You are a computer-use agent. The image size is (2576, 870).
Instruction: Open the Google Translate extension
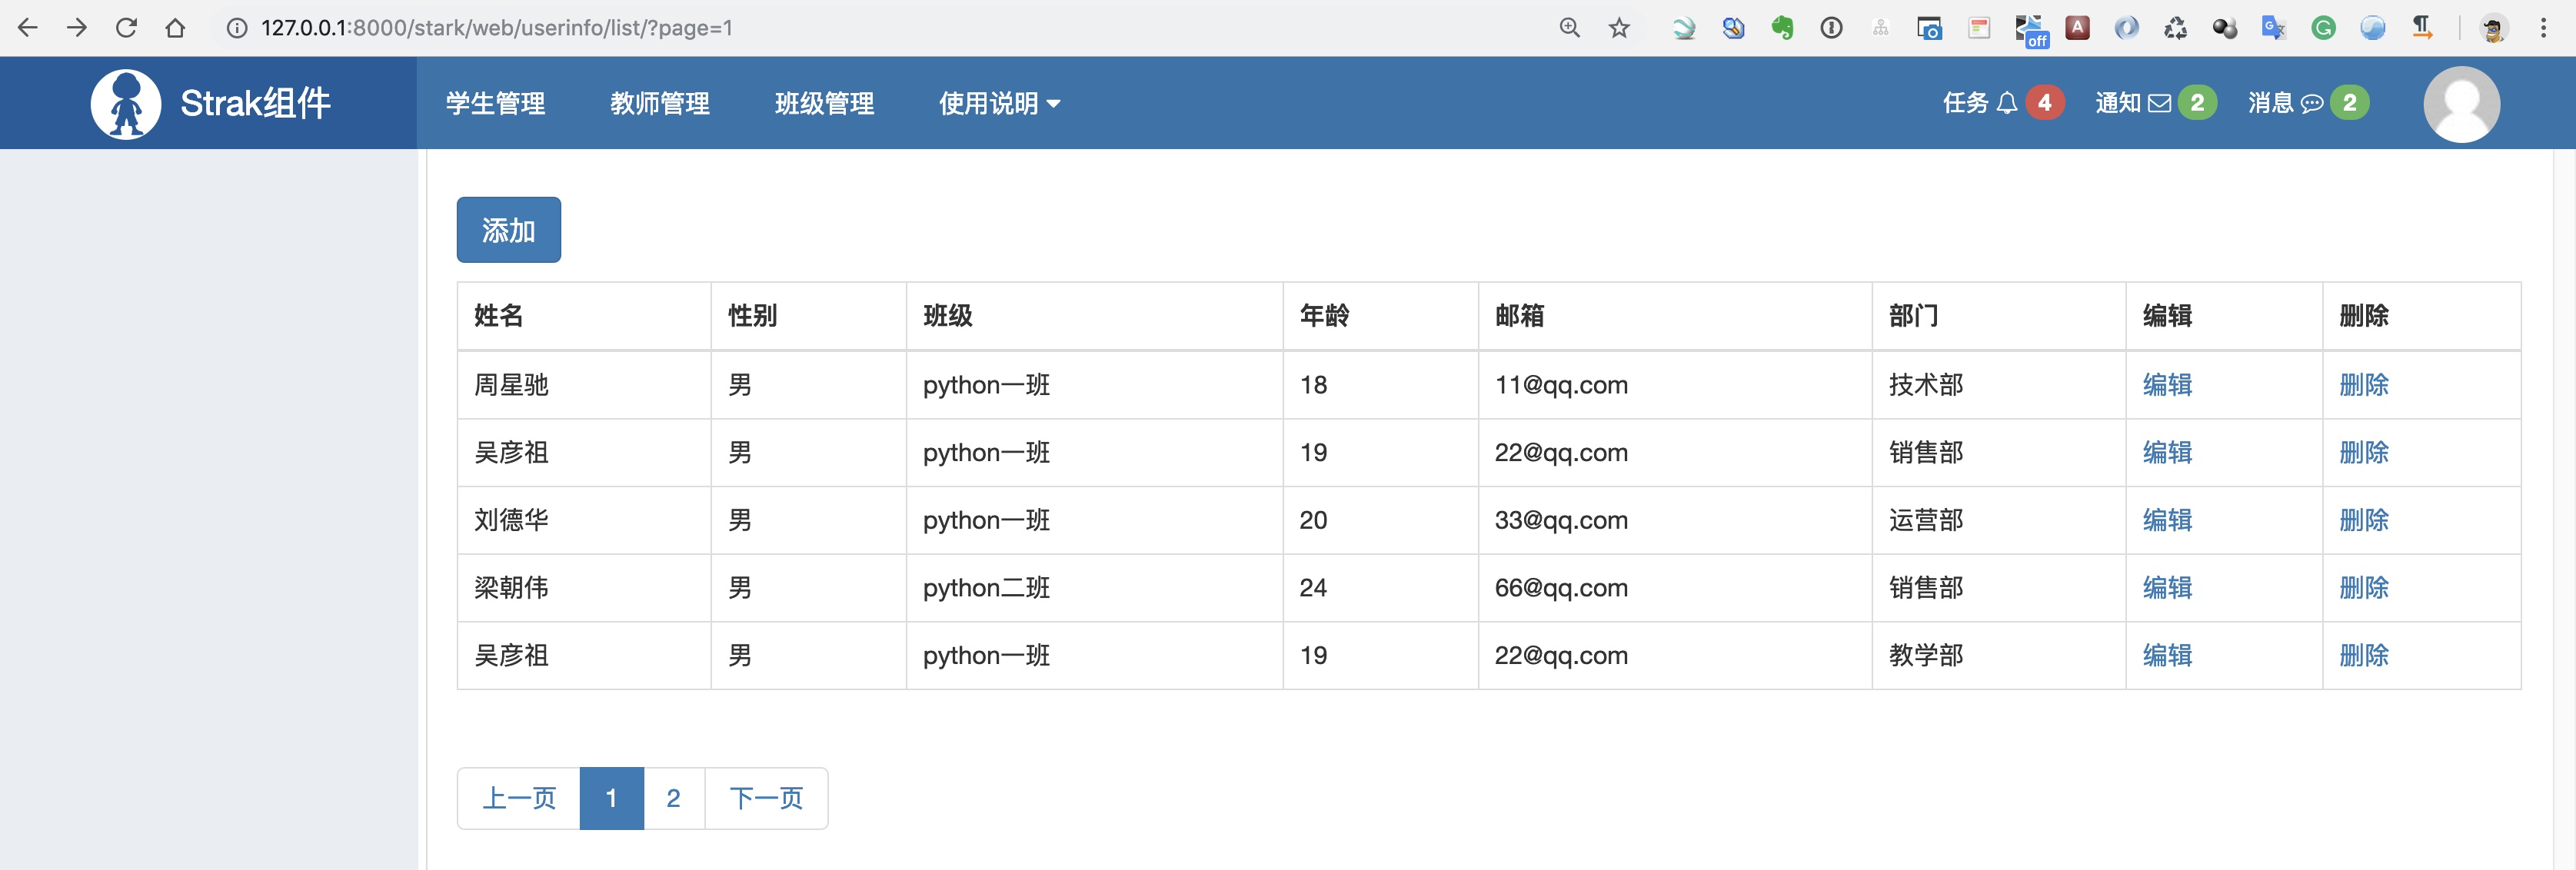pos(2274,28)
